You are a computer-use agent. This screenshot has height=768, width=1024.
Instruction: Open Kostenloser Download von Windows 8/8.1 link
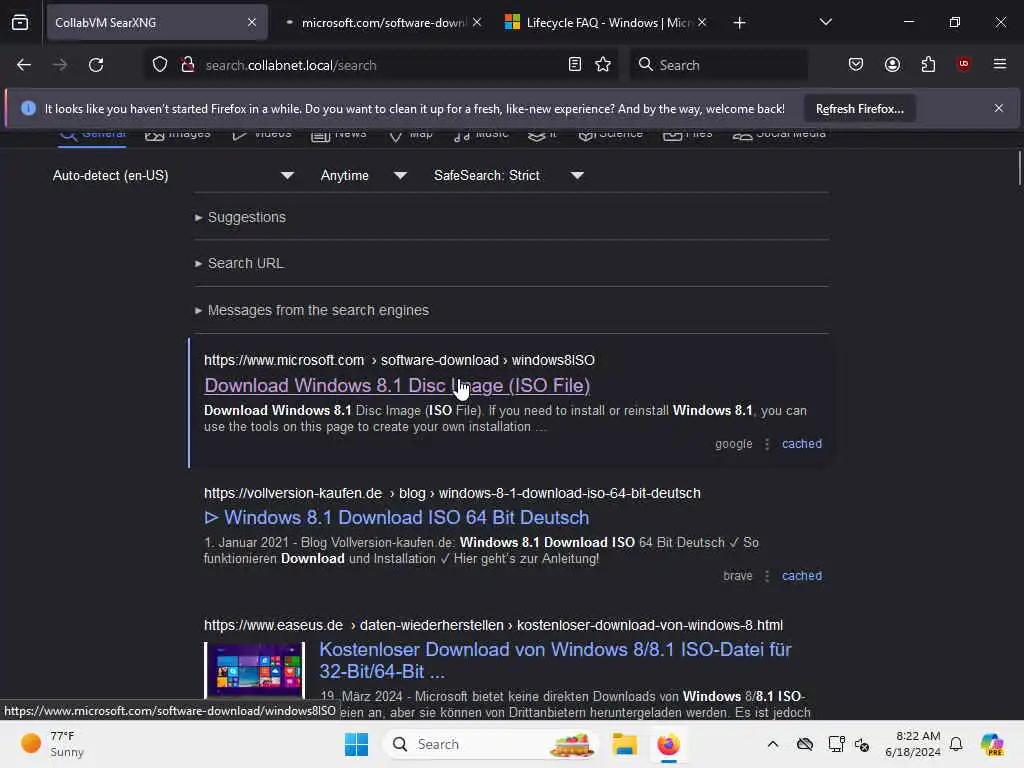[555, 660]
